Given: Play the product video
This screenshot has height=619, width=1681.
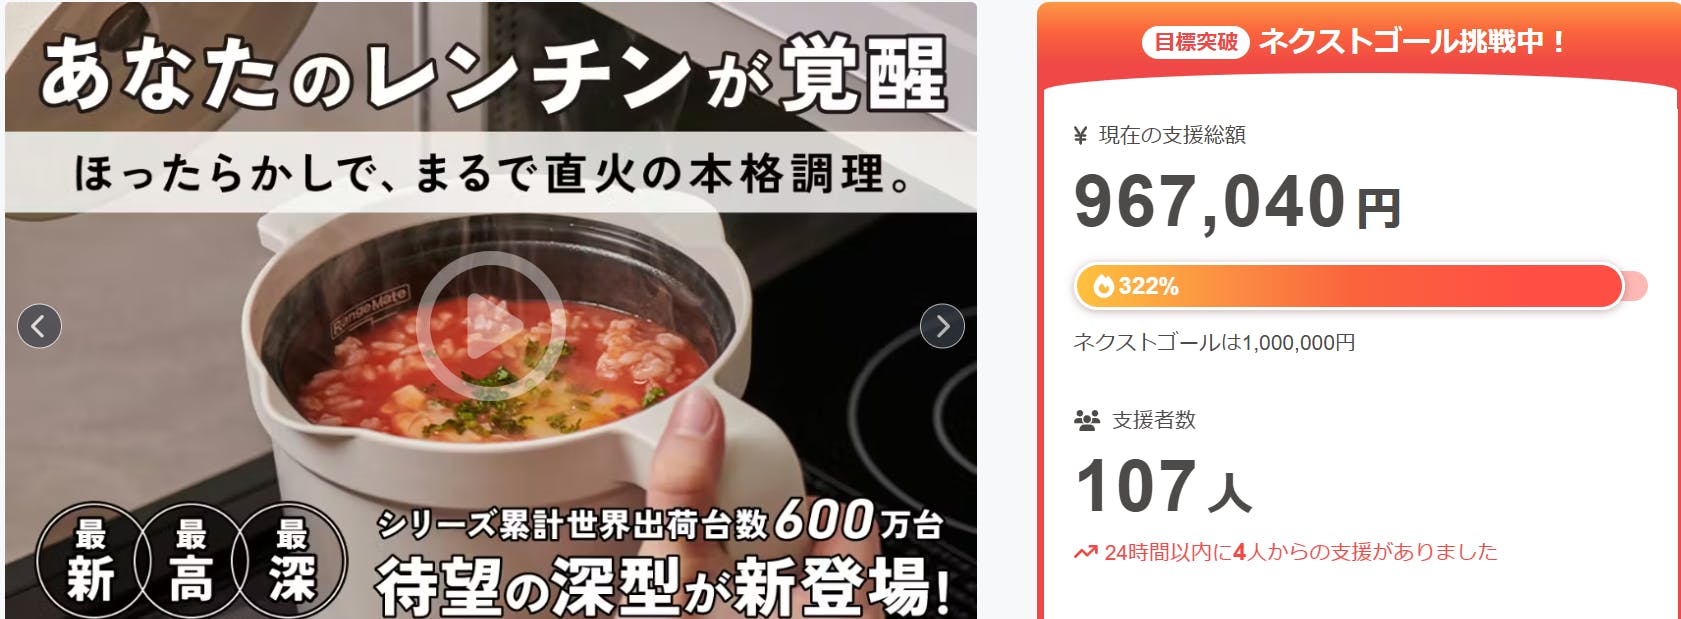Looking at the screenshot, I should pyautogui.click(x=491, y=325).
